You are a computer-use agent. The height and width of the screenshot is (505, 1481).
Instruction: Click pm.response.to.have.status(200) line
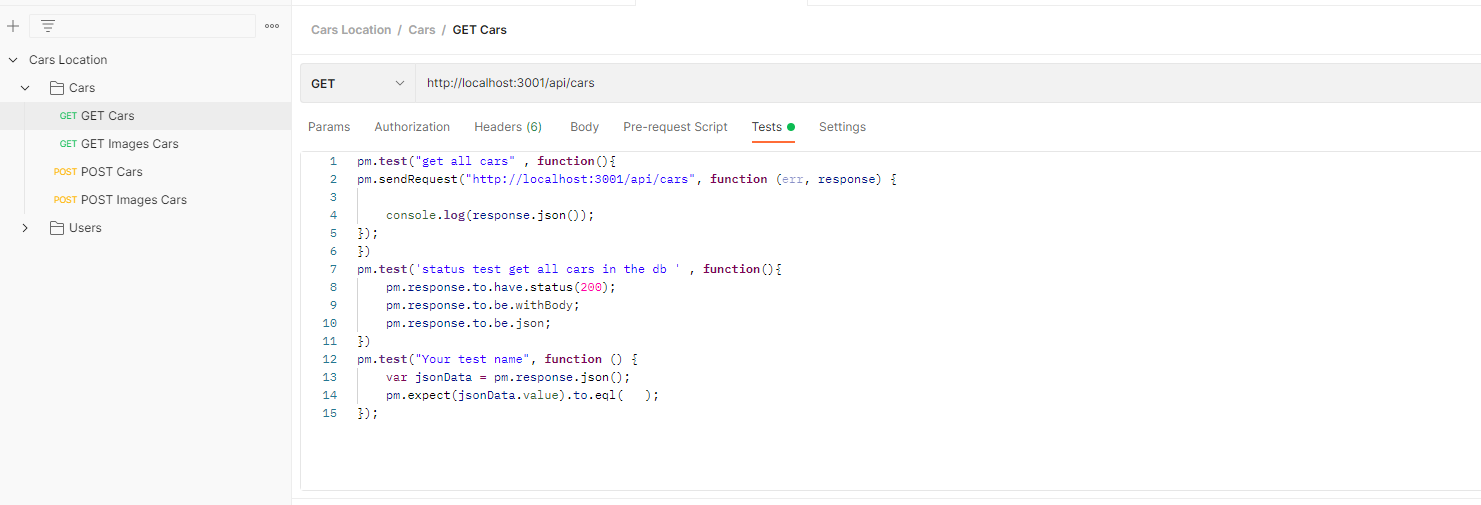tap(501, 287)
